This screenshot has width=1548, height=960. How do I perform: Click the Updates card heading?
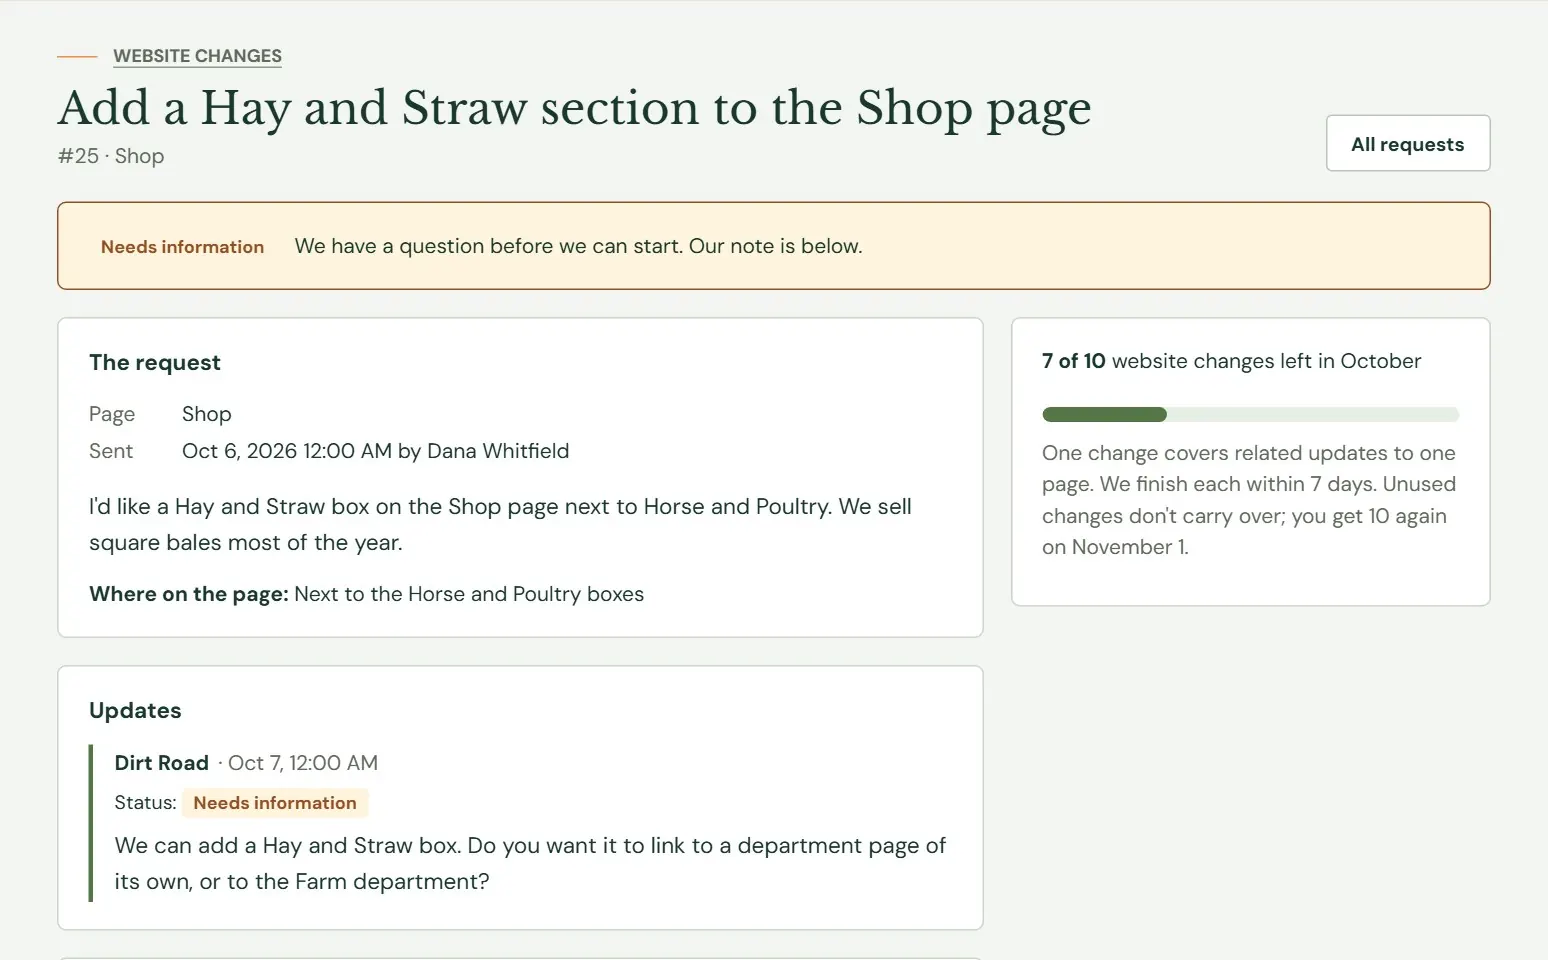[x=135, y=711]
